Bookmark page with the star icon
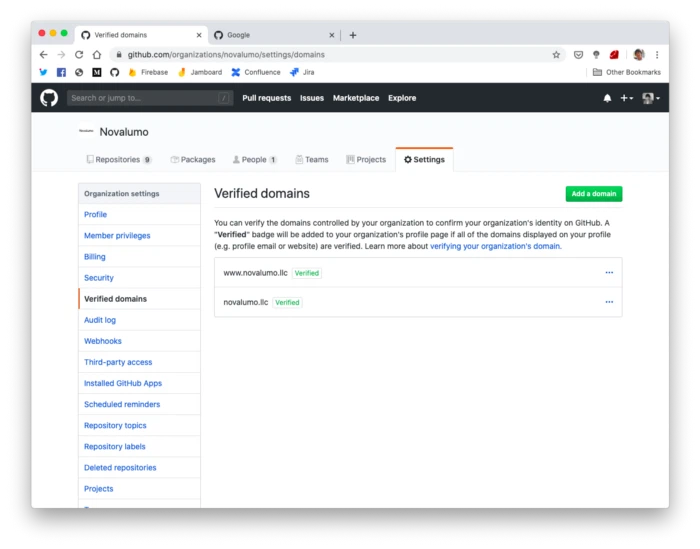This screenshot has width=700, height=549. pyautogui.click(x=556, y=55)
